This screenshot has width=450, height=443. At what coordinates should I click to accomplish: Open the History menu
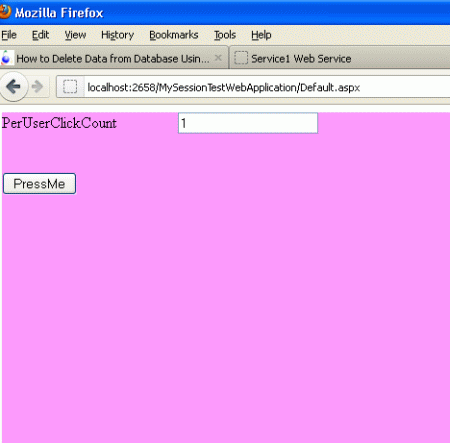coord(117,35)
